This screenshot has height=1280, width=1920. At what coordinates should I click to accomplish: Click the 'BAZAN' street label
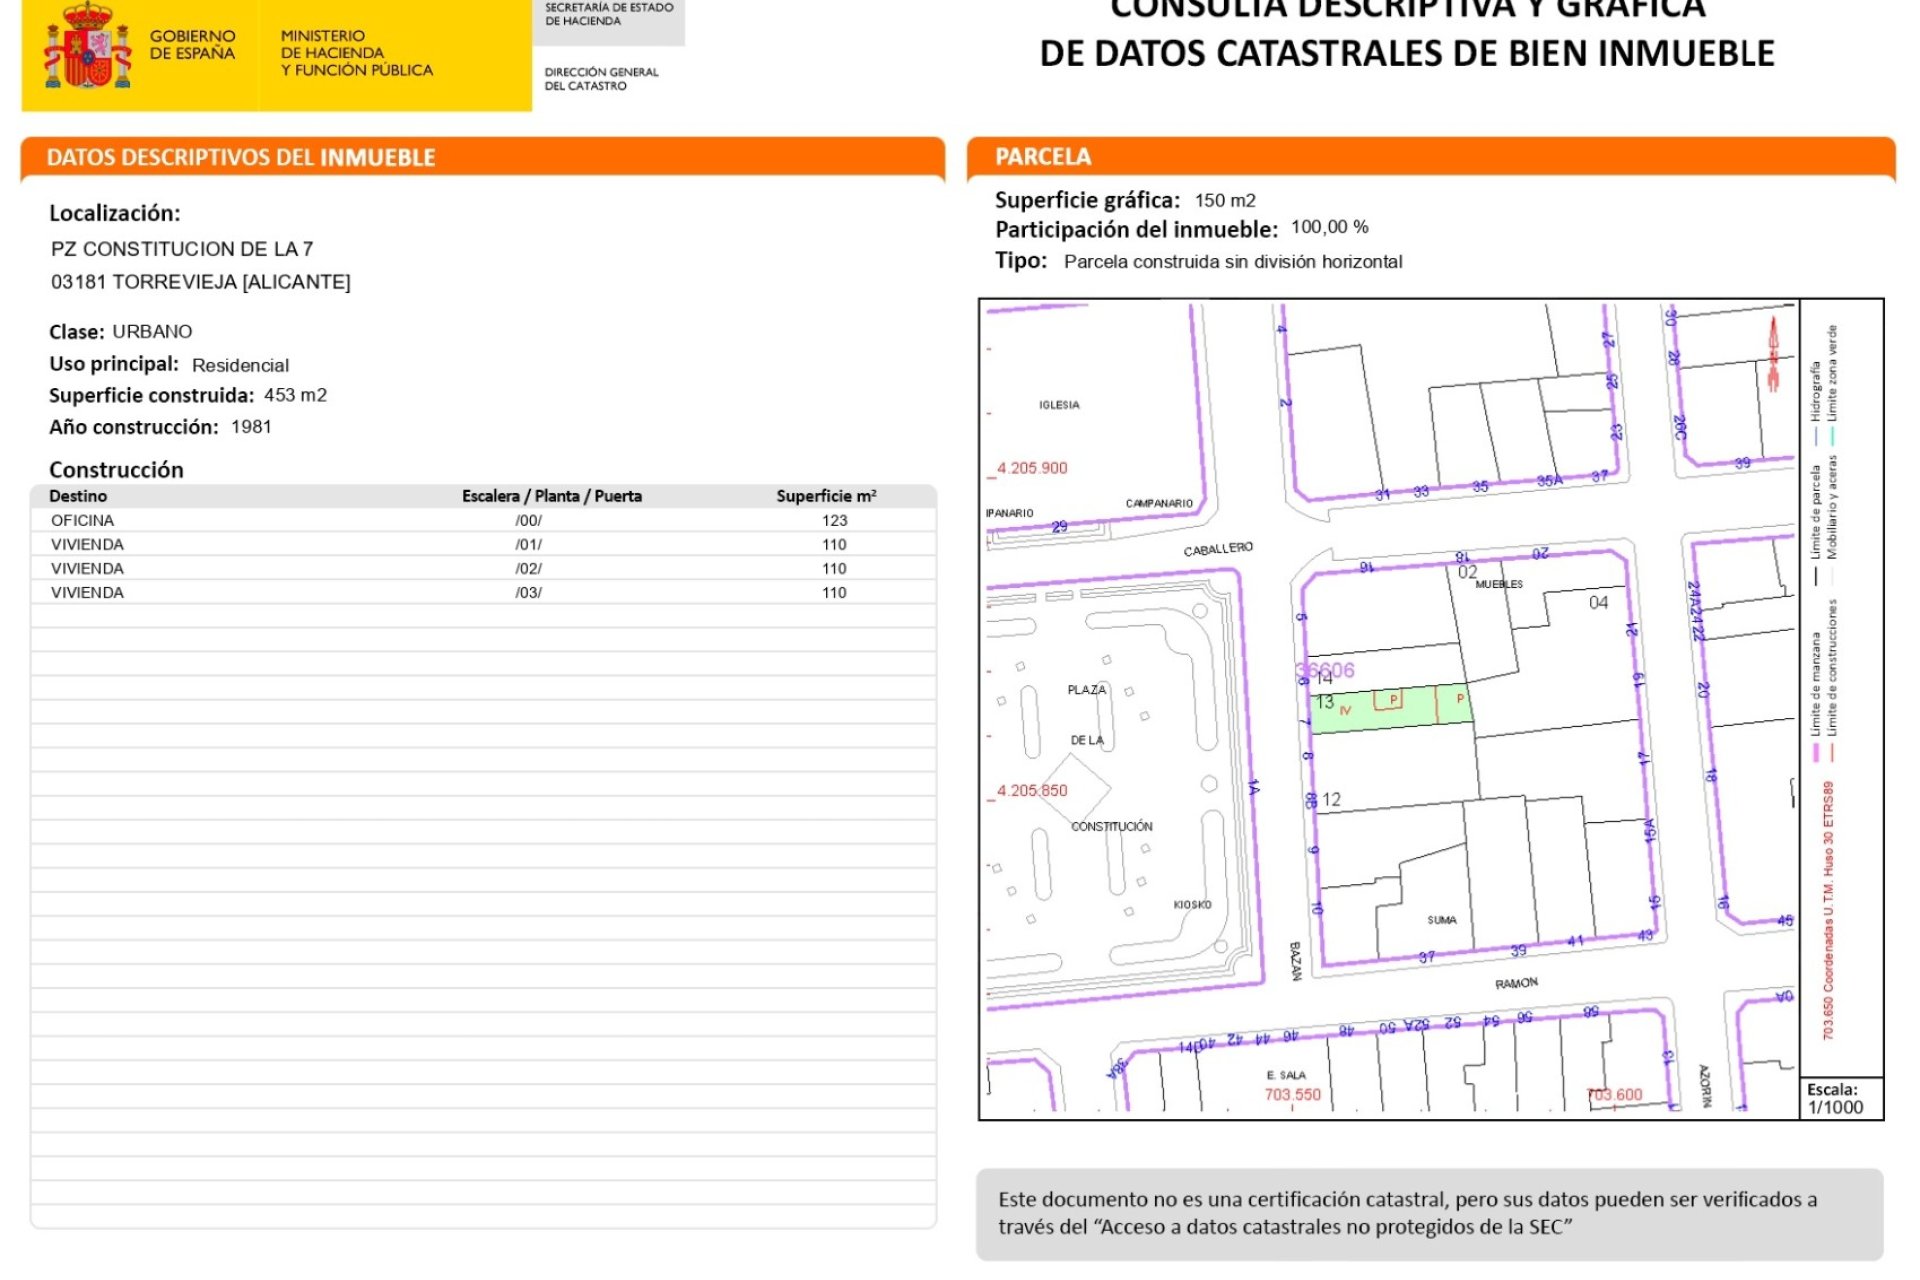[1295, 961]
